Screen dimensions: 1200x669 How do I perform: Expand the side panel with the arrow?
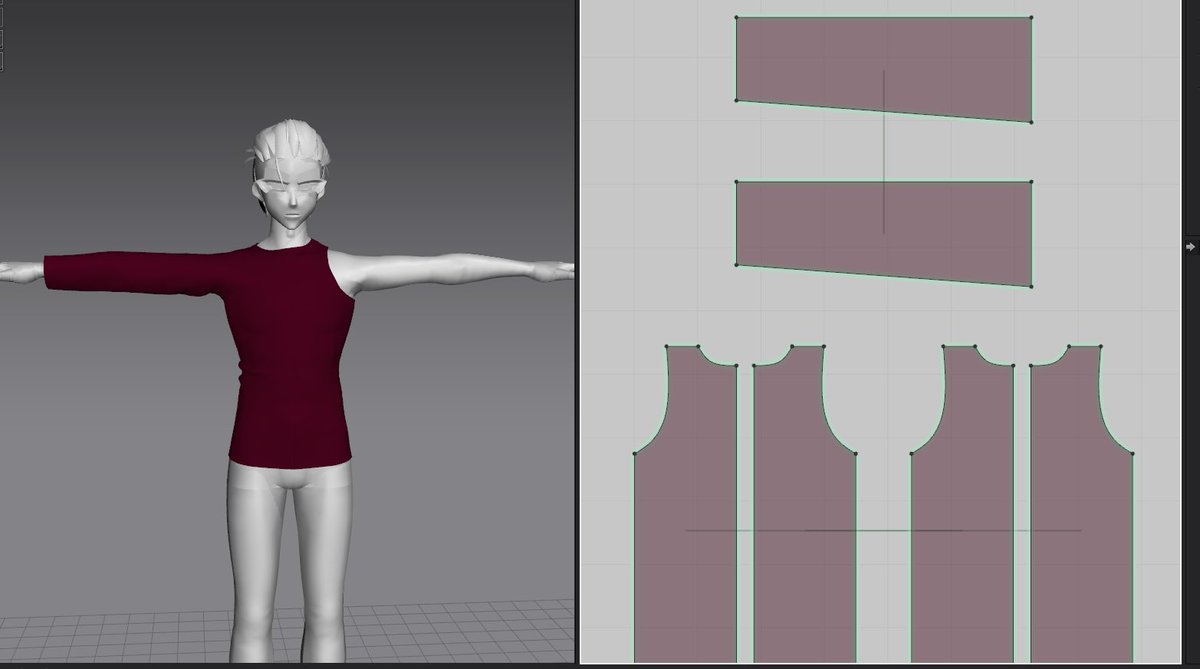1191,246
